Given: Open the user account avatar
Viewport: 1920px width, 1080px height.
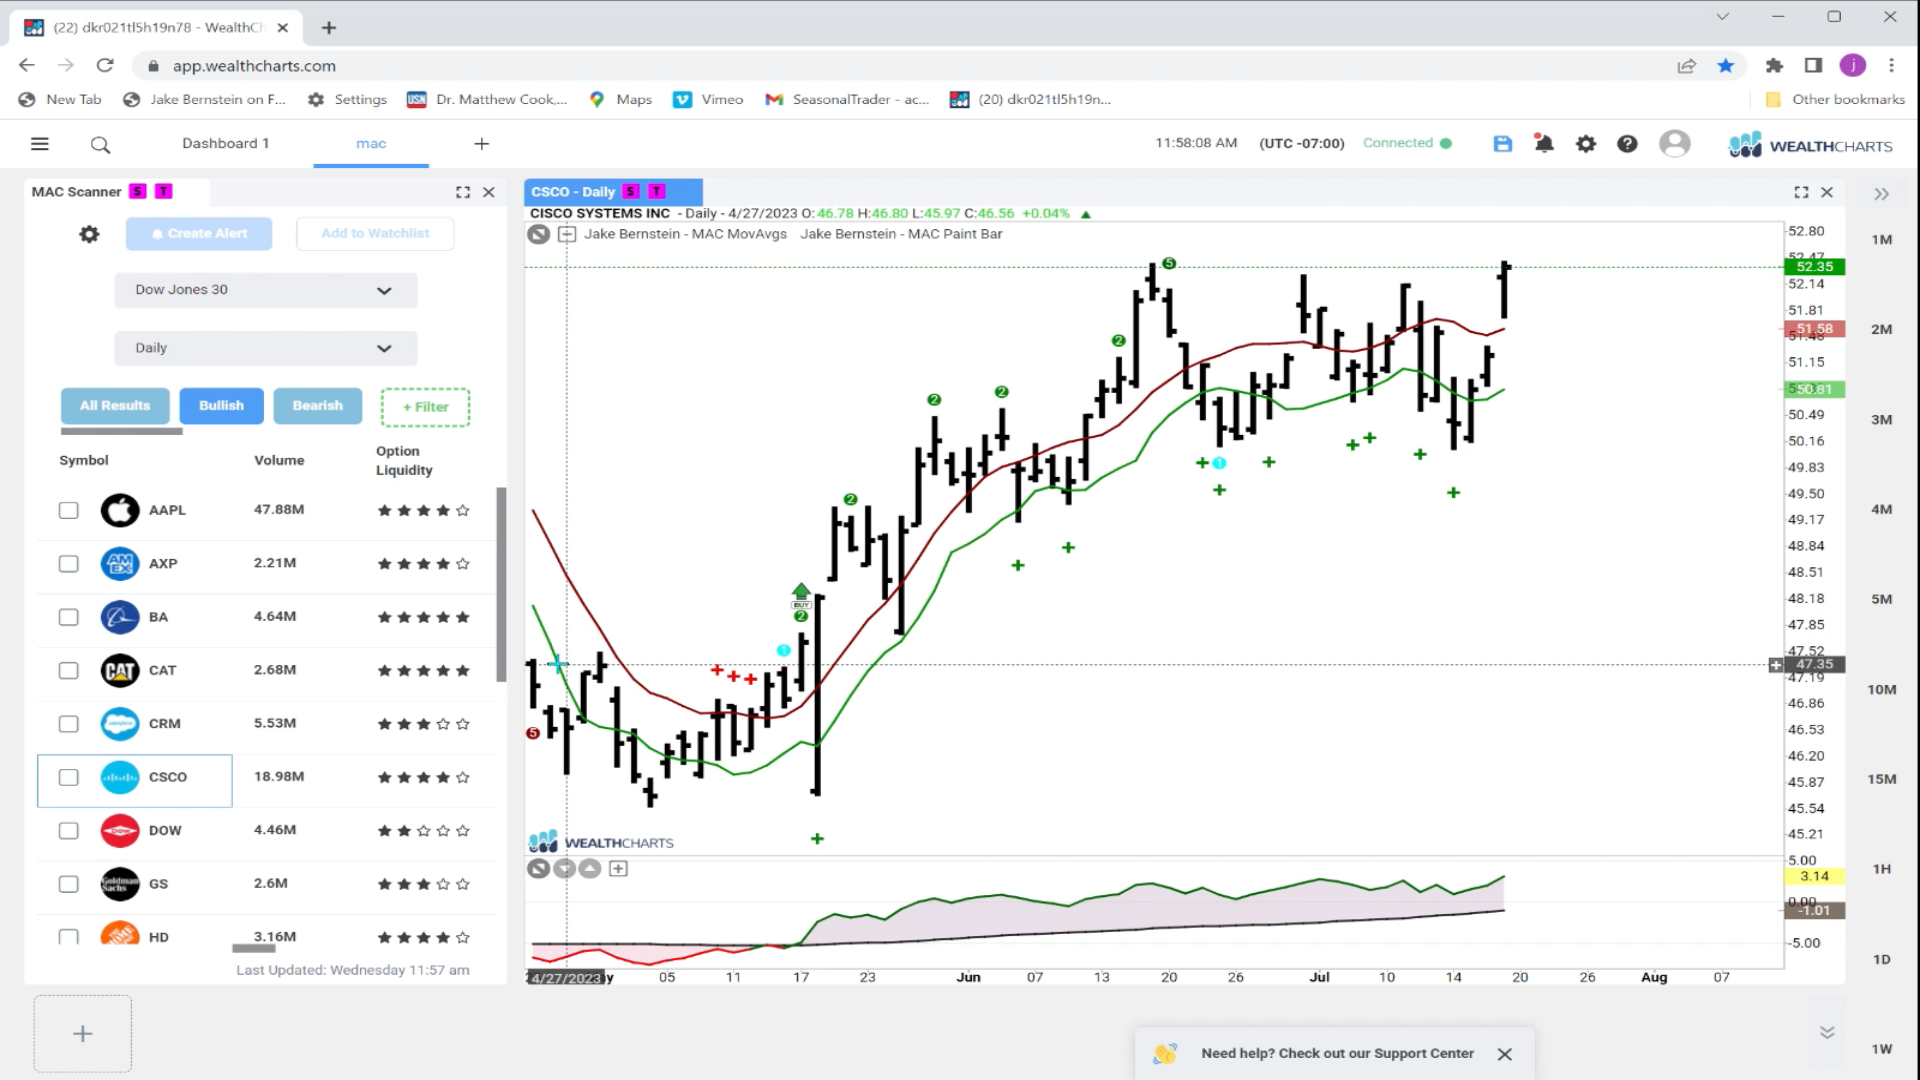Looking at the screenshot, I should click(x=1674, y=144).
